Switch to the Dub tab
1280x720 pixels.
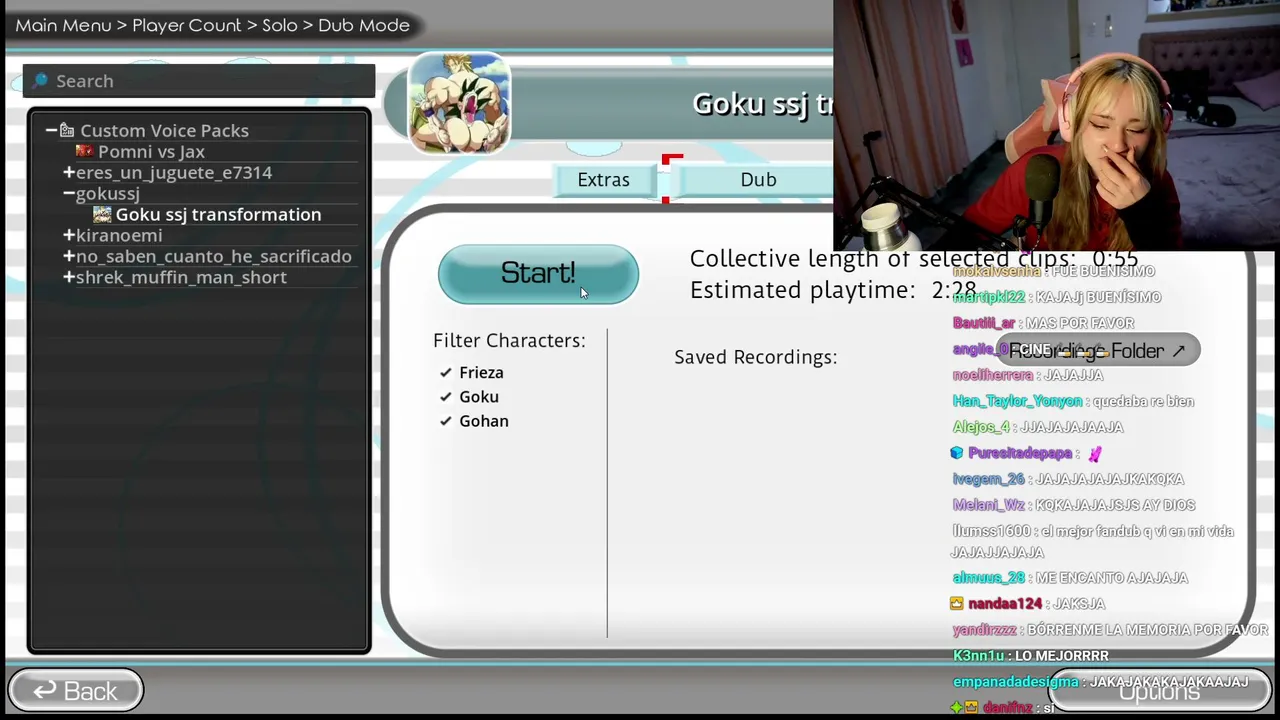(x=758, y=180)
